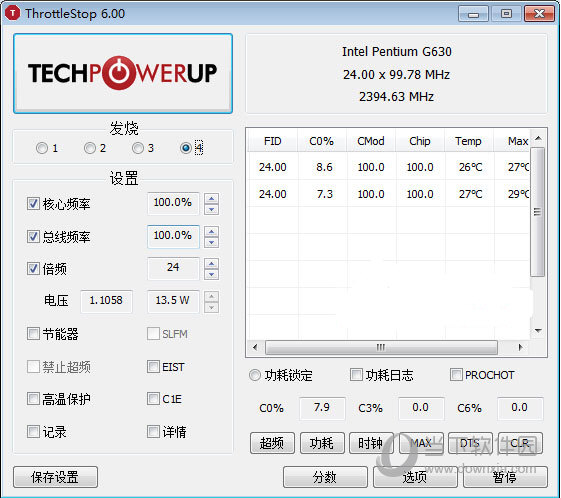Click the 倍频 value field showing 24
561x498 pixels.
point(173,268)
